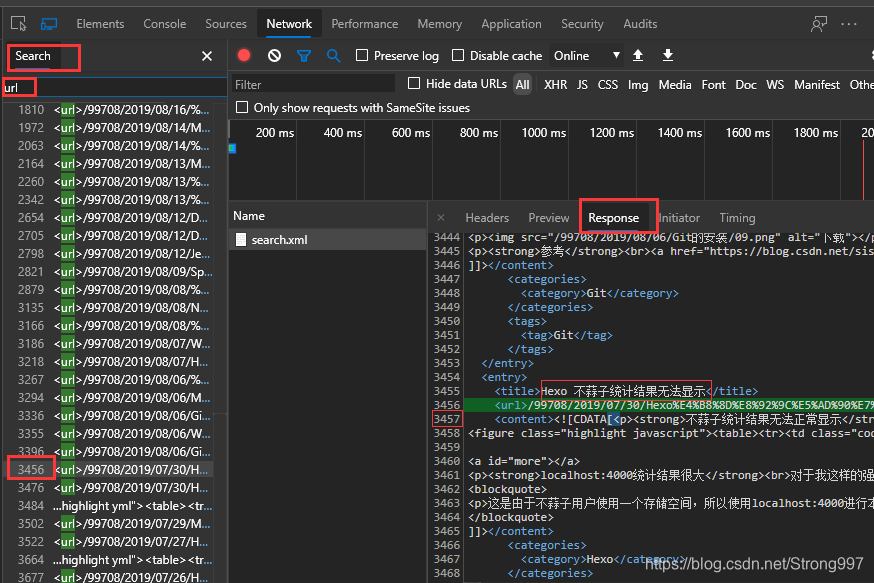Show the Preview tab of request

tap(548, 218)
